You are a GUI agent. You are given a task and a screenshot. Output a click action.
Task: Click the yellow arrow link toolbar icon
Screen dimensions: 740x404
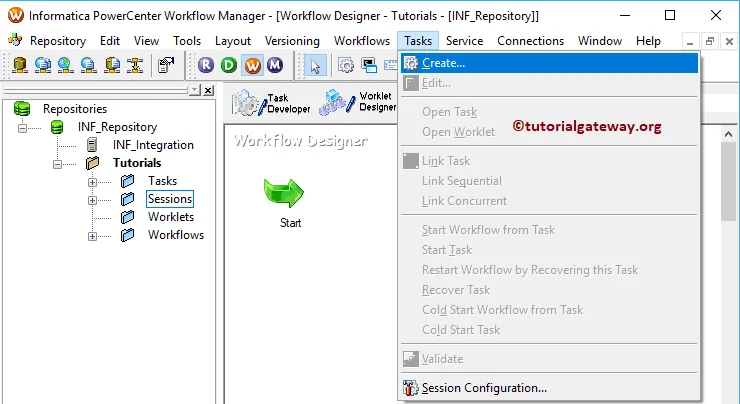click(x=135, y=65)
